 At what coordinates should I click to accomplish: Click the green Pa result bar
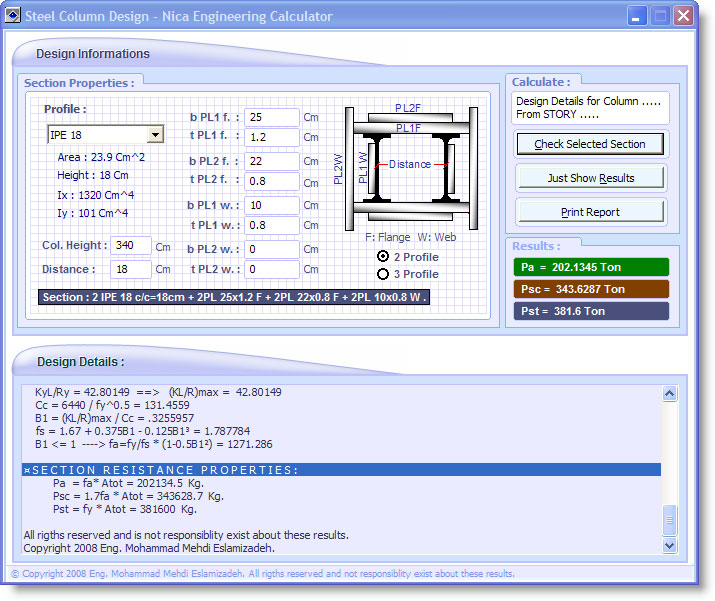(x=590, y=267)
